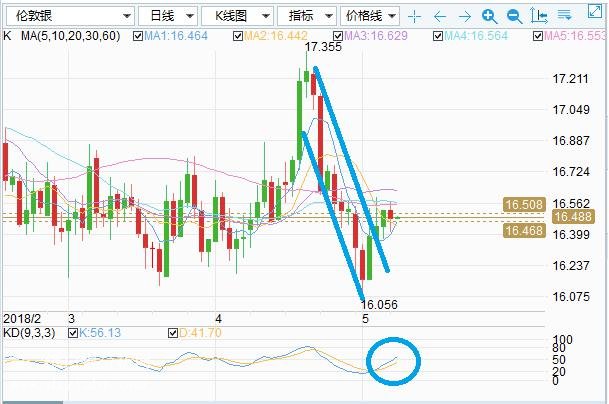609x404 pixels.
Task: Toggle the MA5 moving average checkbox
Action: pyautogui.click(x=538, y=37)
